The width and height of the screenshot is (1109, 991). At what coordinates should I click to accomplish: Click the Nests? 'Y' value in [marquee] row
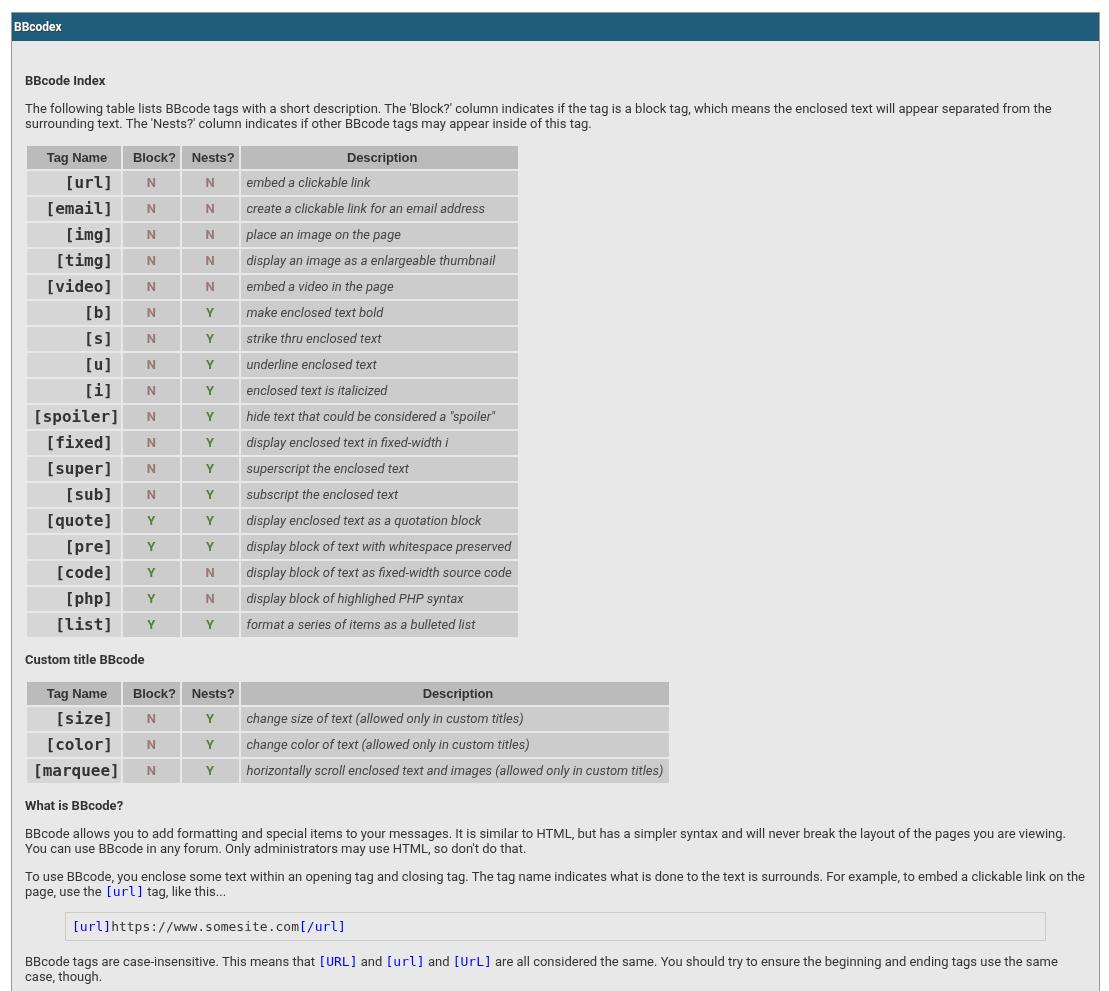tap(210, 771)
